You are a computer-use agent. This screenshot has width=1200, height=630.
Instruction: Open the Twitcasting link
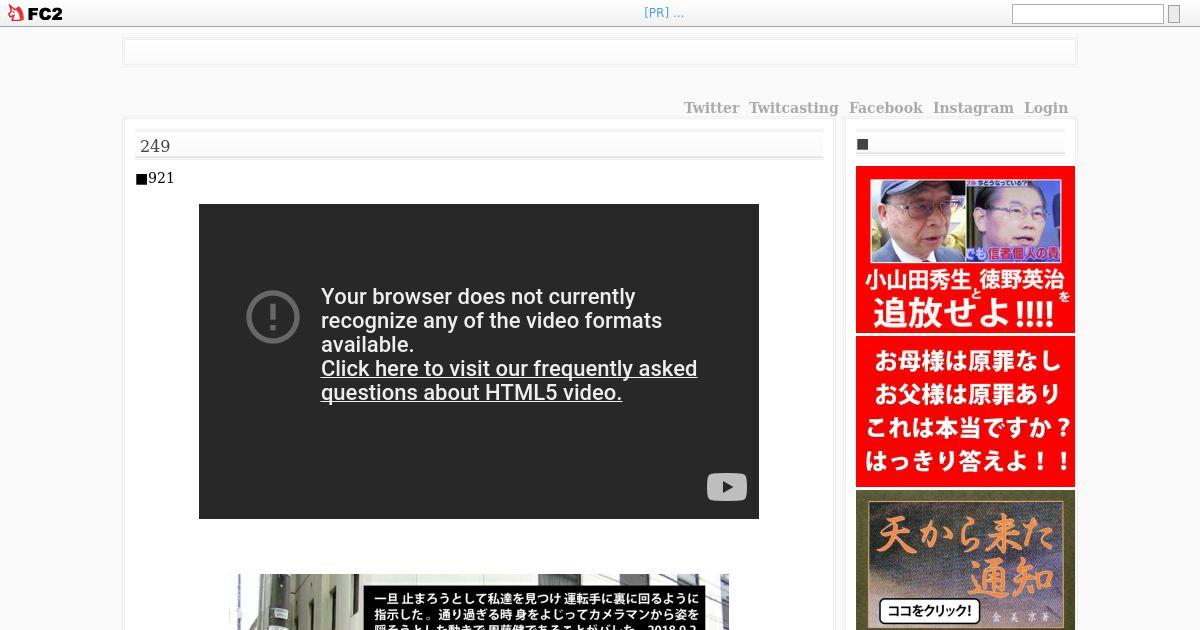pyautogui.click(x=794, y=108)
